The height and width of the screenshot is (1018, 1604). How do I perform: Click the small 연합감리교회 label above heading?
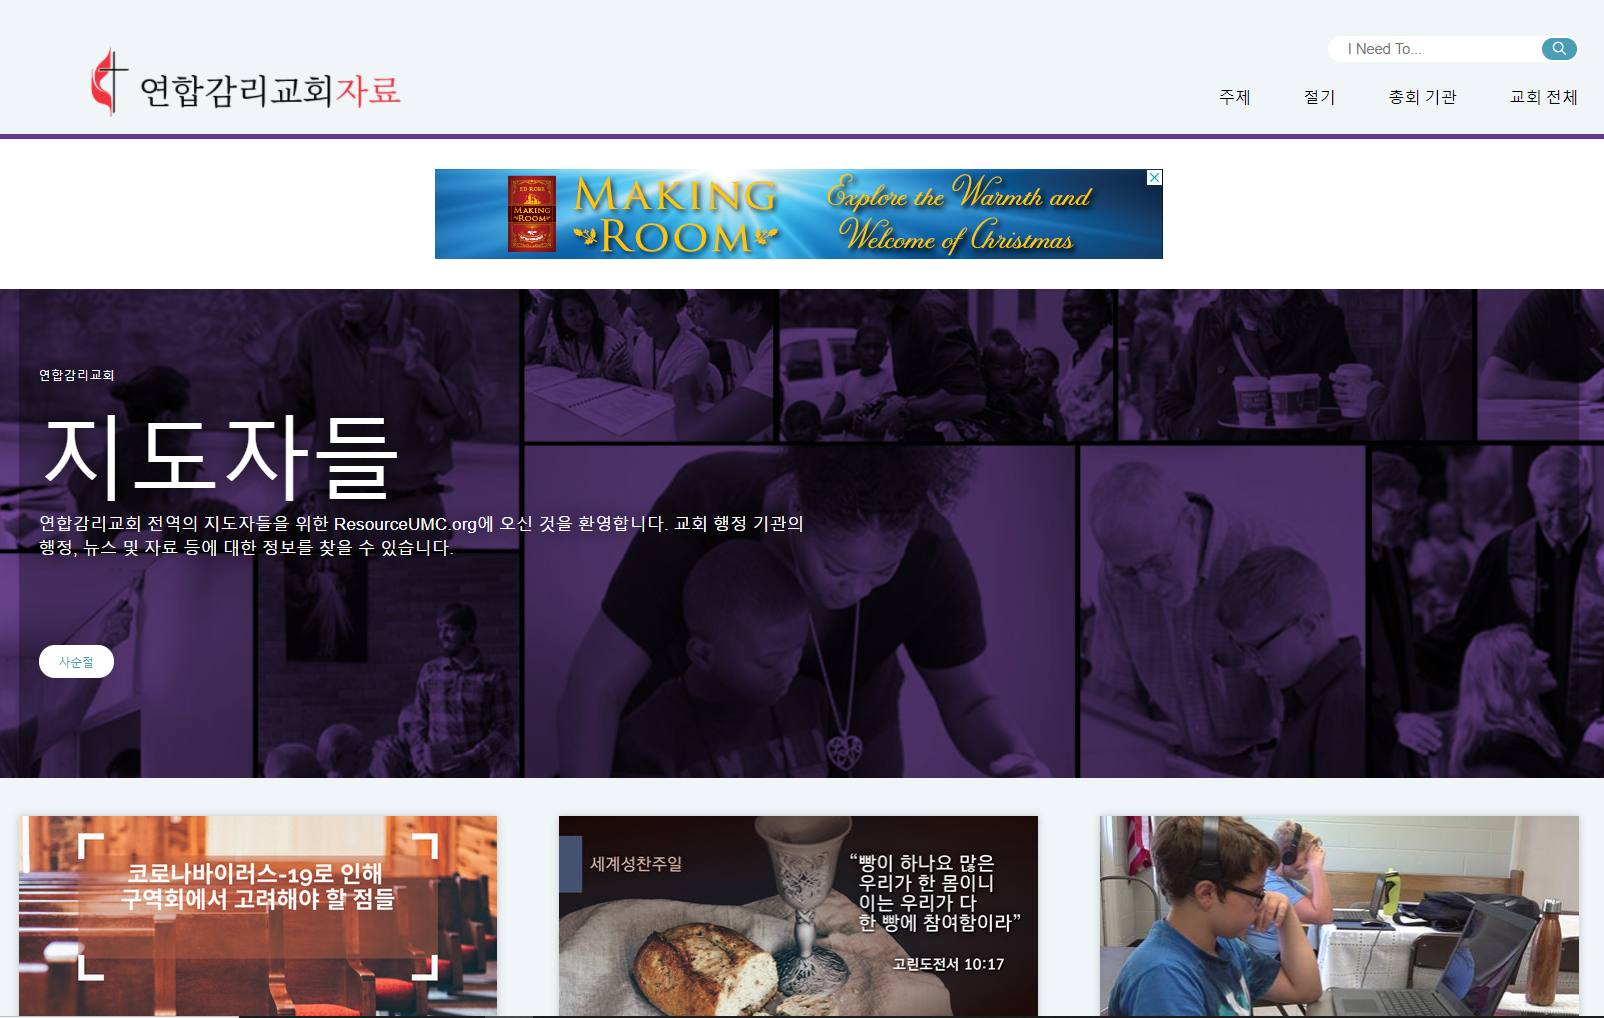(77, 375)
